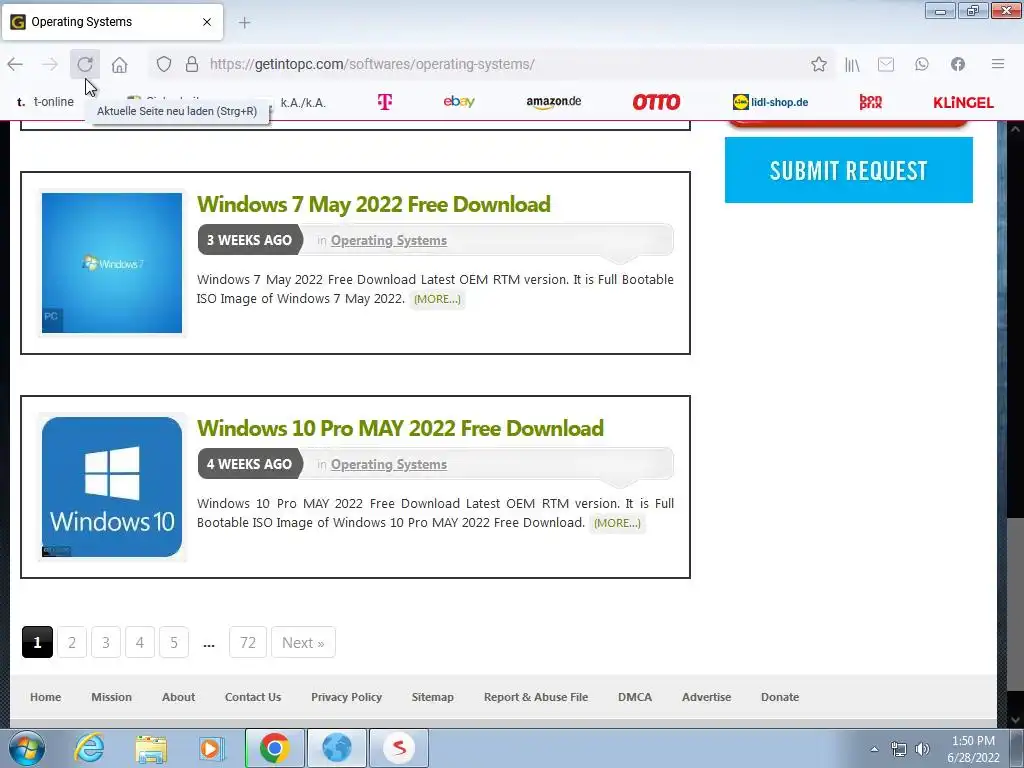The width and height of the screenshot is (1024, 768).
Task: Click (MORE...) on the Windows 7 post
Action: (437, 299)
